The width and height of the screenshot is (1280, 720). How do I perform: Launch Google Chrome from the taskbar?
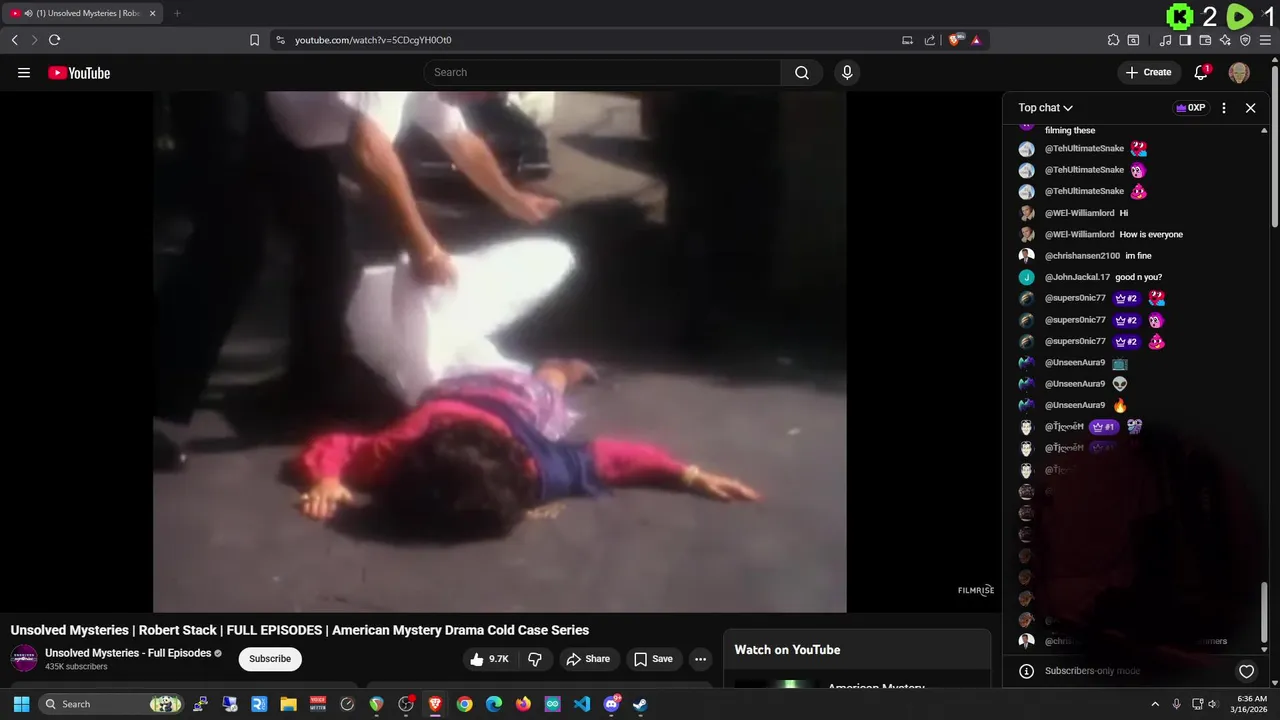464,704
